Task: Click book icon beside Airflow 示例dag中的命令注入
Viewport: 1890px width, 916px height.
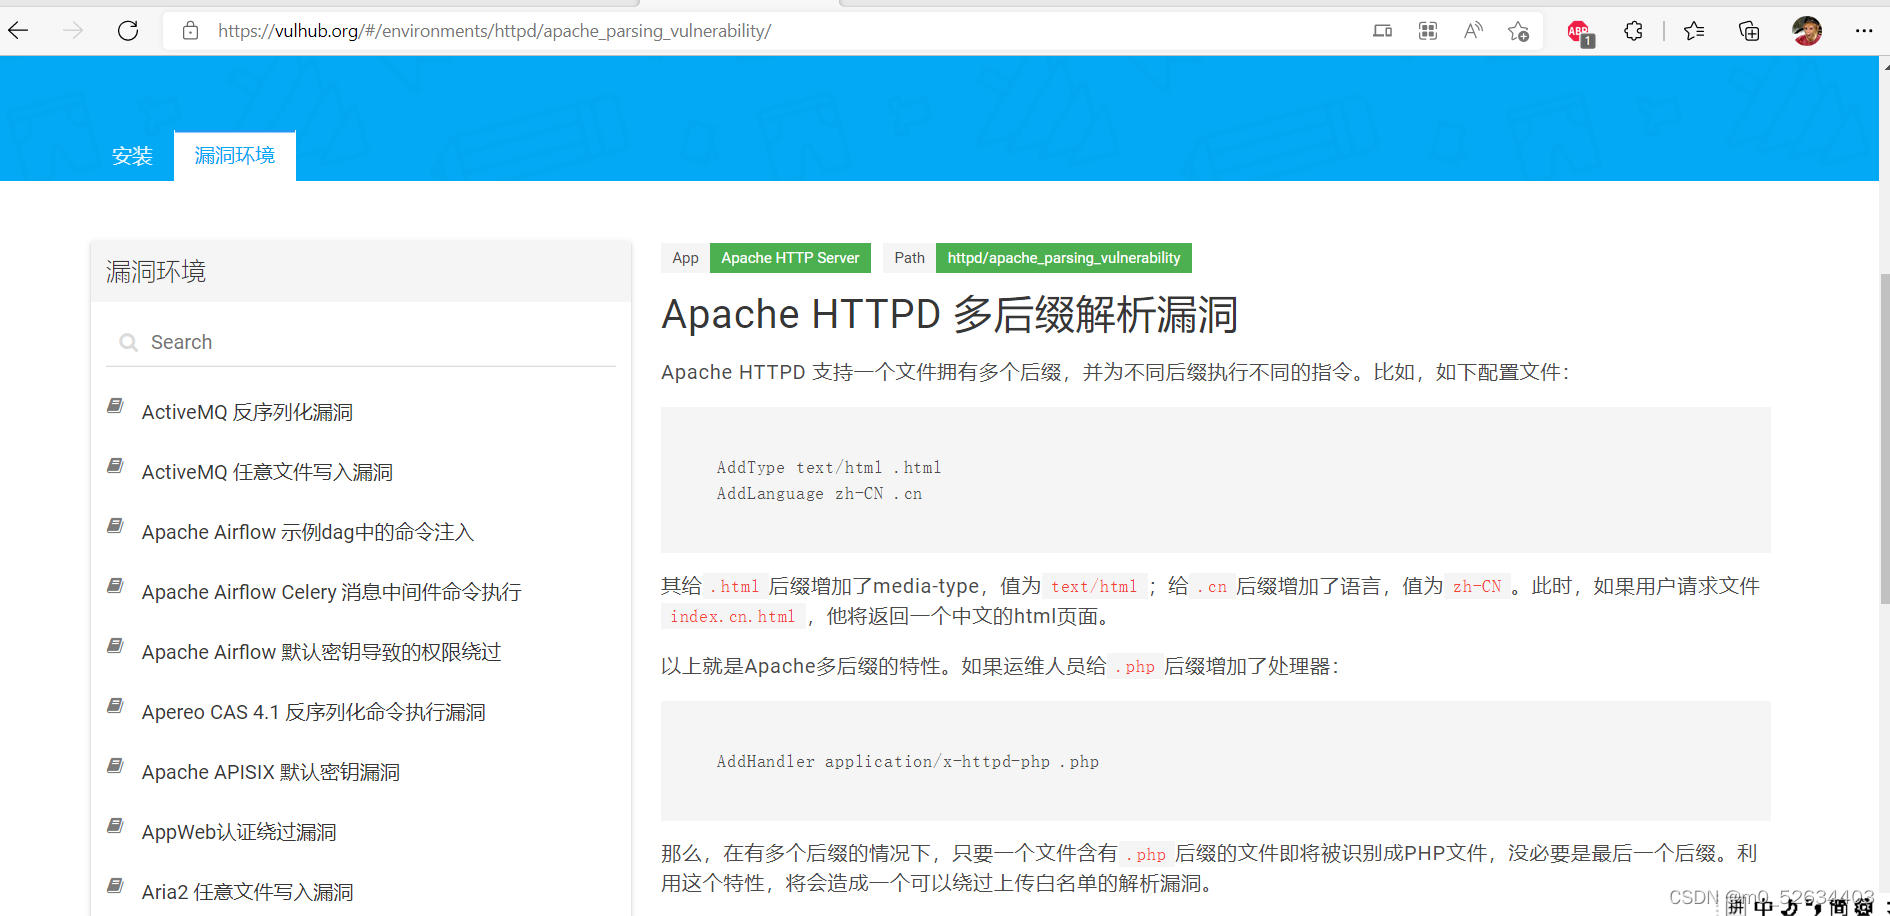Action: pyautogui.click(x=116, y=526)
